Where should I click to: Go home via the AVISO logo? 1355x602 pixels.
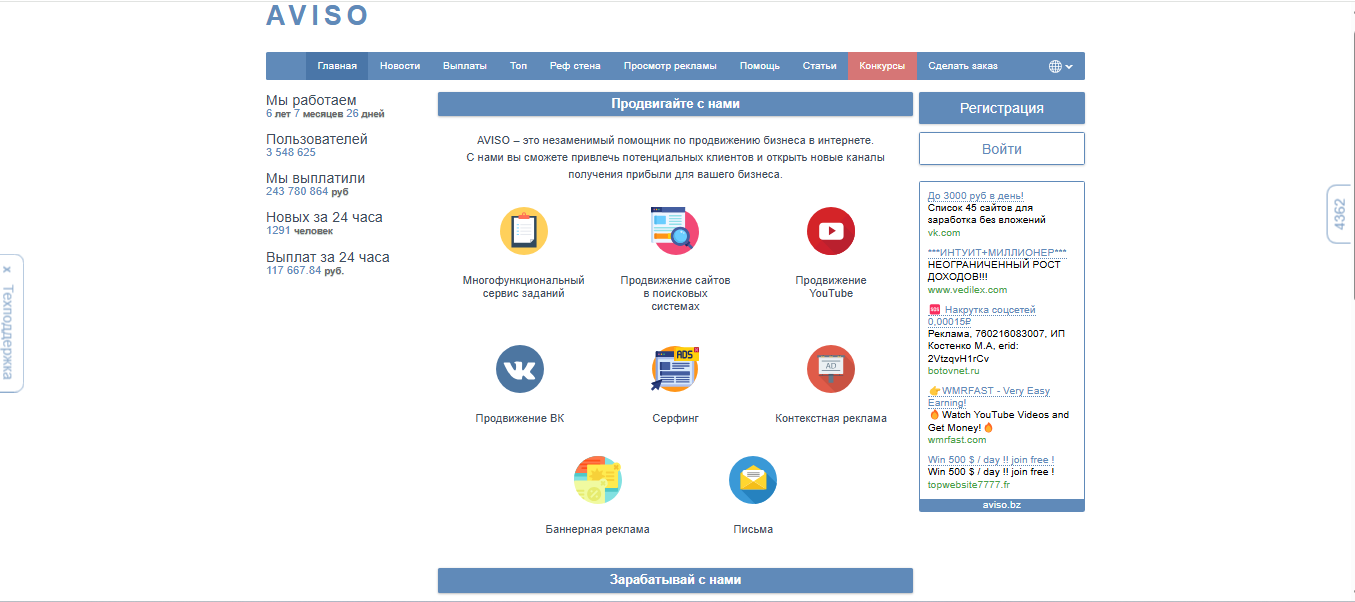[x=318, y=15]
